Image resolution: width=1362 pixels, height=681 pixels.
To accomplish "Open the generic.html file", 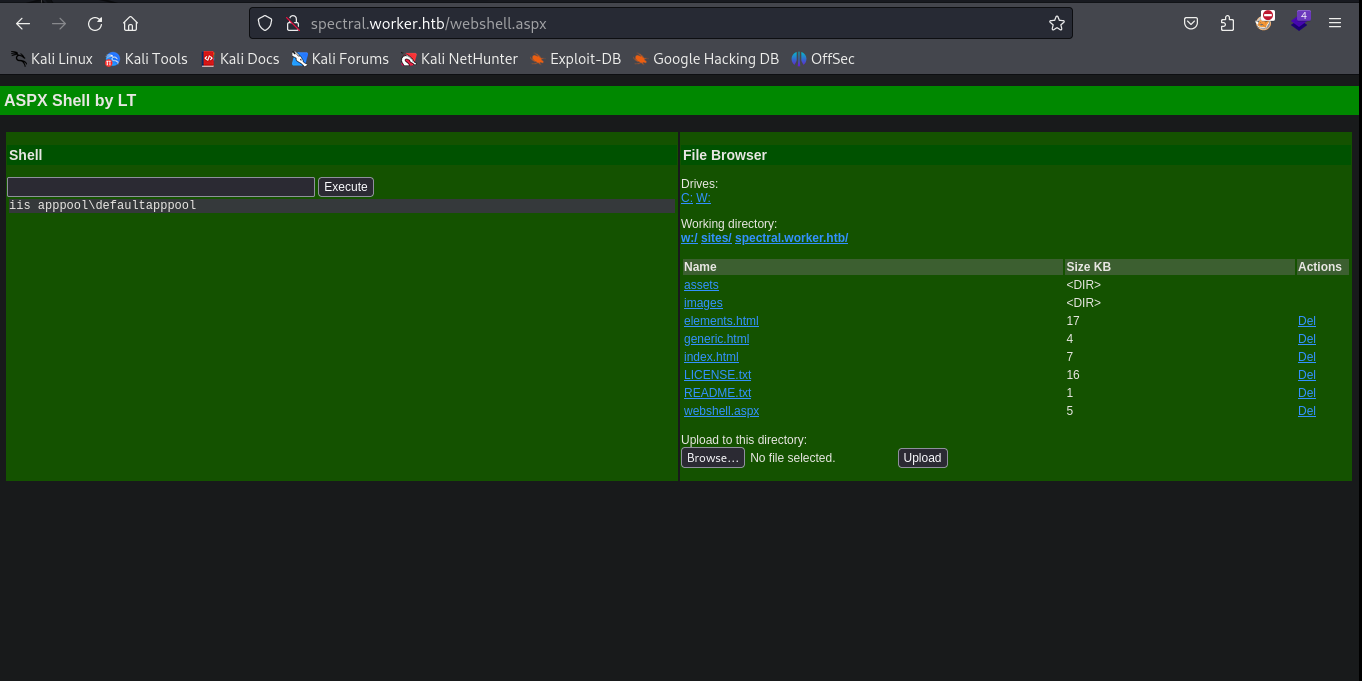I will [x=716, y=339].
